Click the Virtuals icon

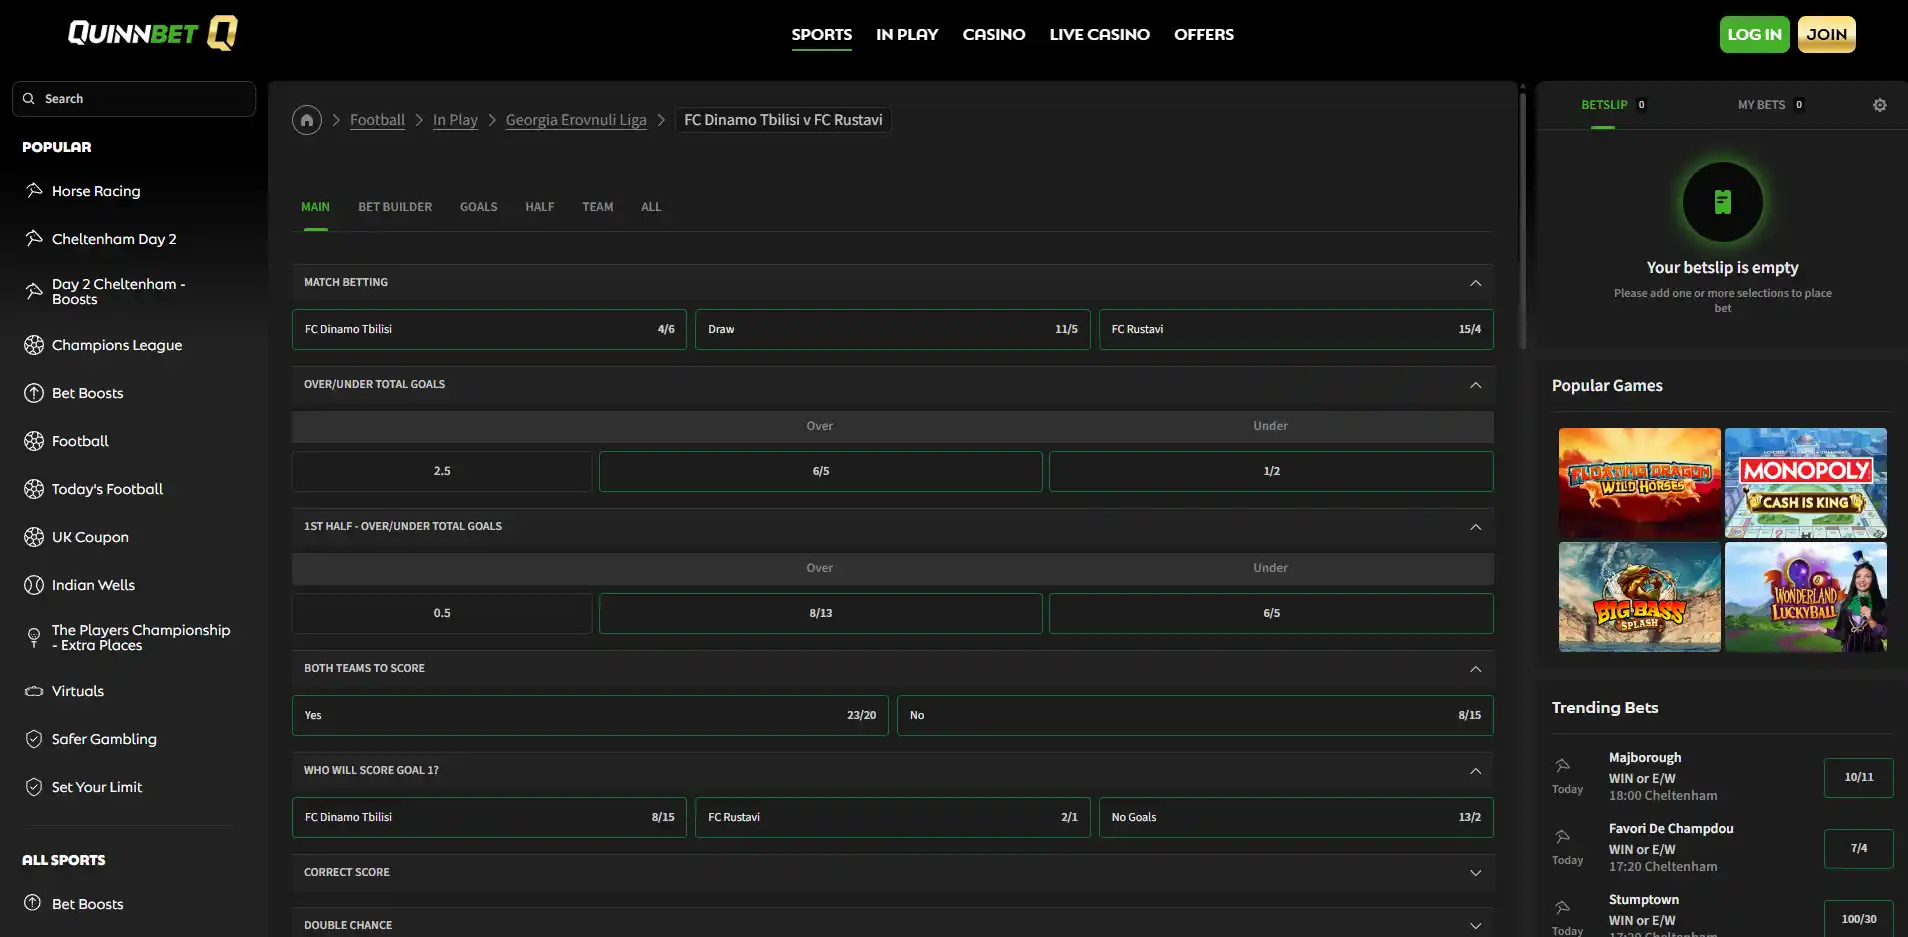34,691
